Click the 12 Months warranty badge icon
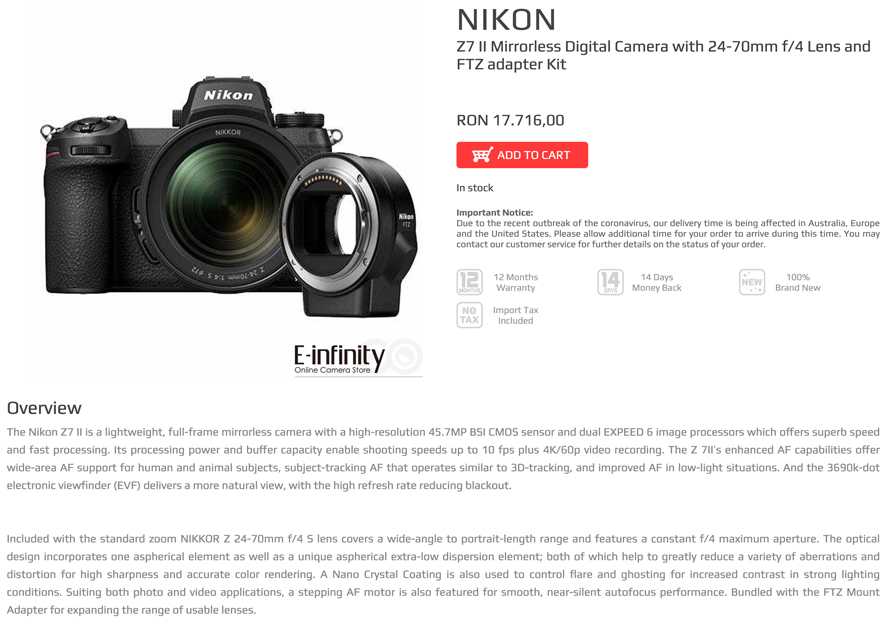Viewport: 885px width, 620px height. click(470, 282)
